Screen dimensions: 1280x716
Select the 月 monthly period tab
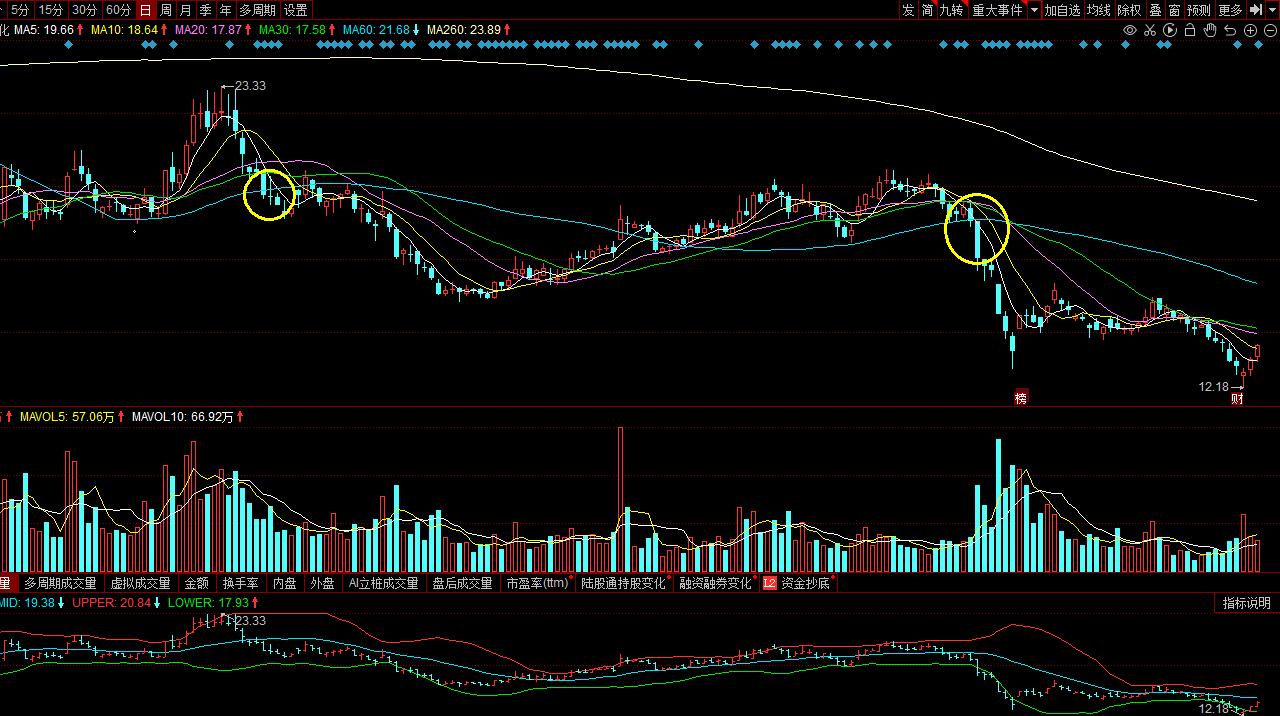pyautogui.click(x=186, y=10)
